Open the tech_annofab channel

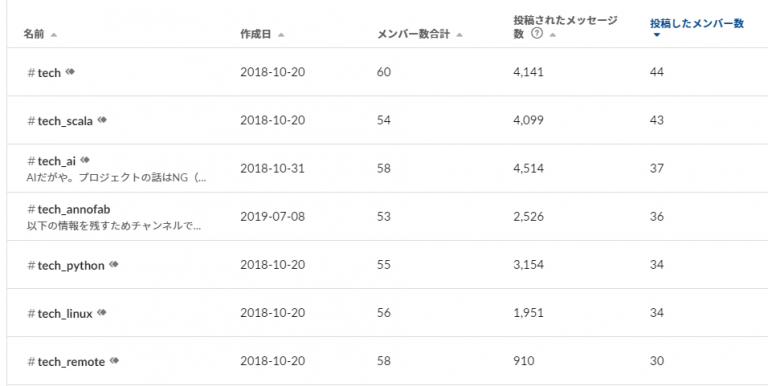(74, 210)
